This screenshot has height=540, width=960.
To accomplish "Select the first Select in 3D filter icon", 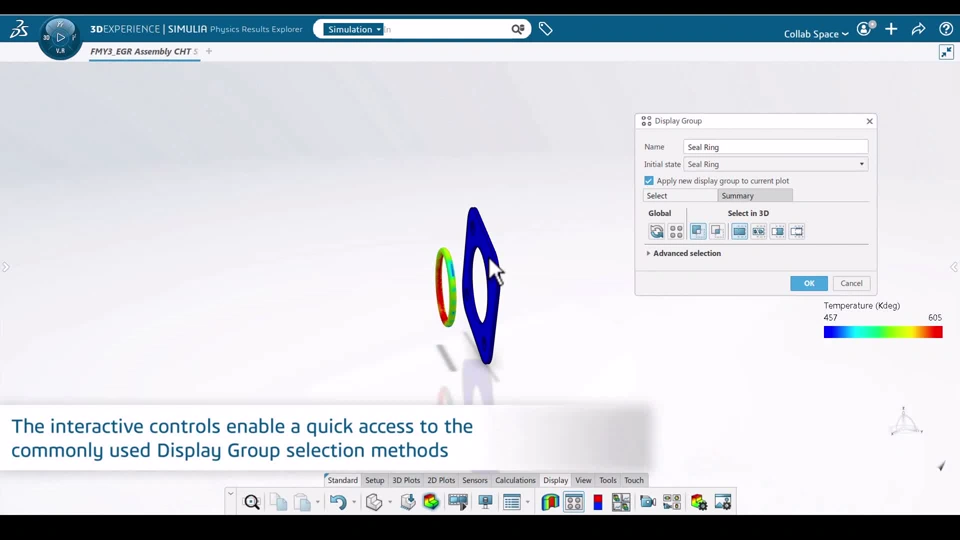I will [739, 231].
